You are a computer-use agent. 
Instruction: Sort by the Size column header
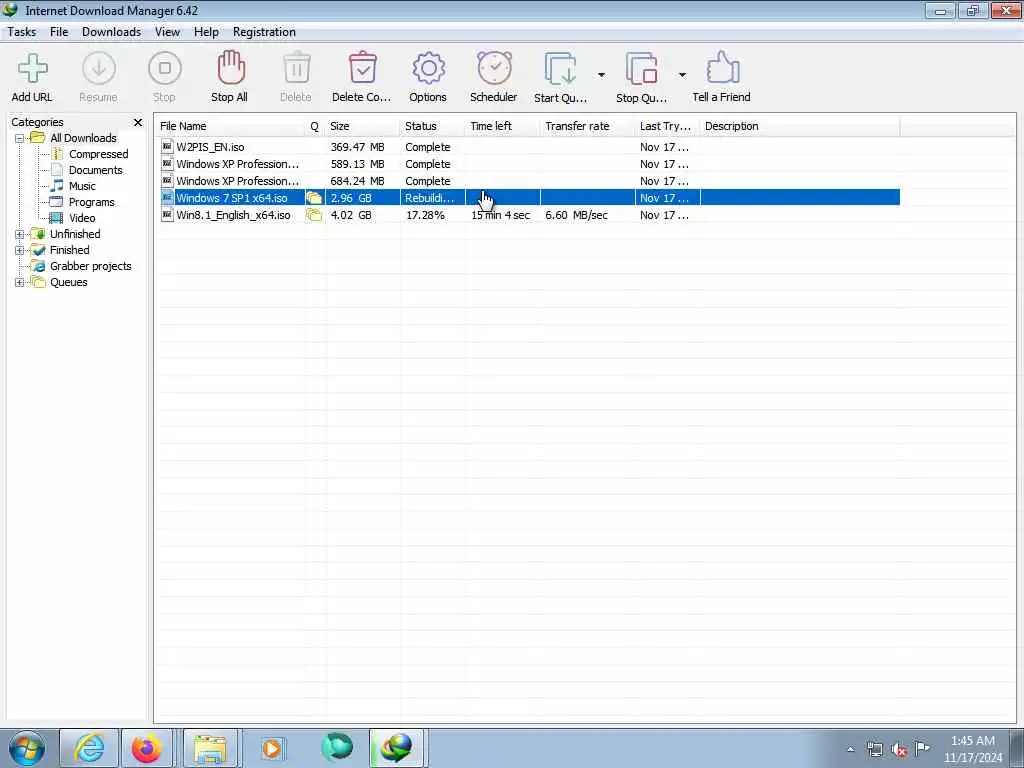[362, 126]
